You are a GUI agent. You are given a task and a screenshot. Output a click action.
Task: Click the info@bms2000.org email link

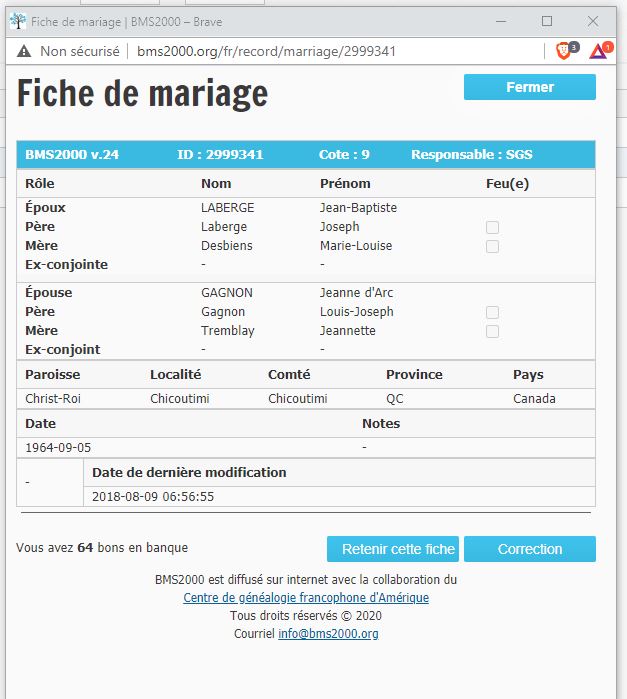[x=328, y=633]
